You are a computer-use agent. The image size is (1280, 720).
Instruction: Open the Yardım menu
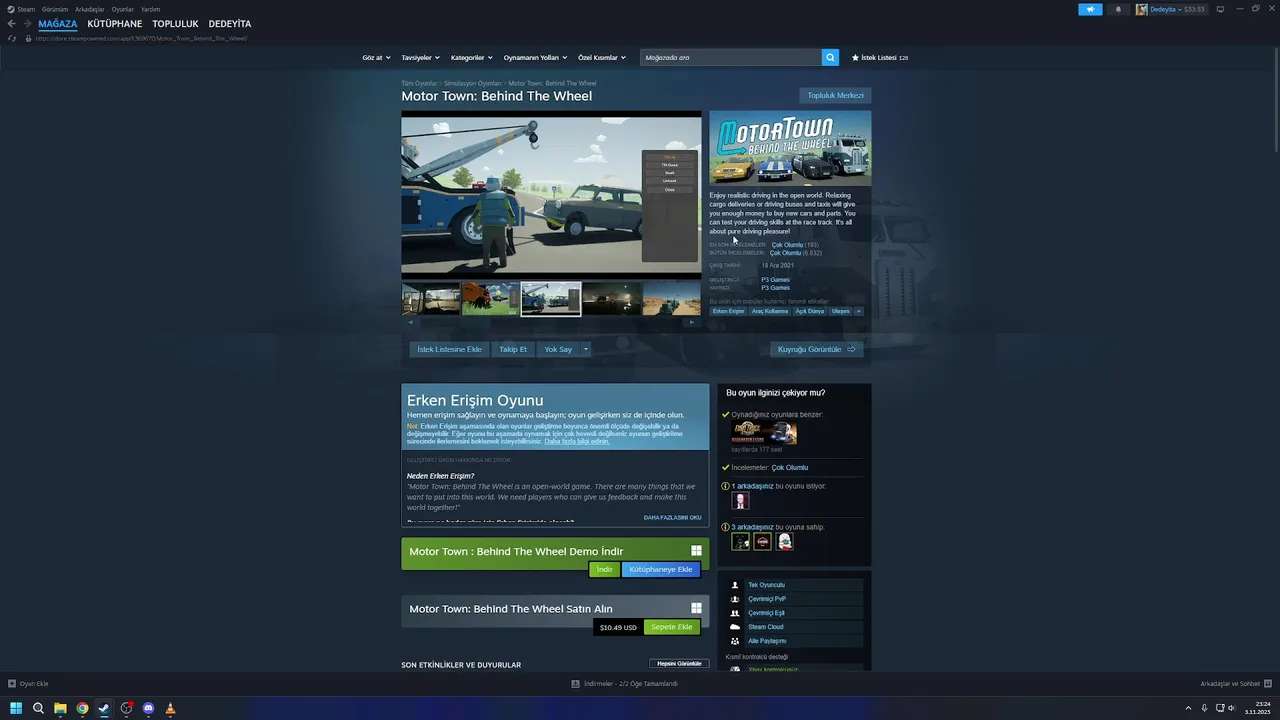150,9
